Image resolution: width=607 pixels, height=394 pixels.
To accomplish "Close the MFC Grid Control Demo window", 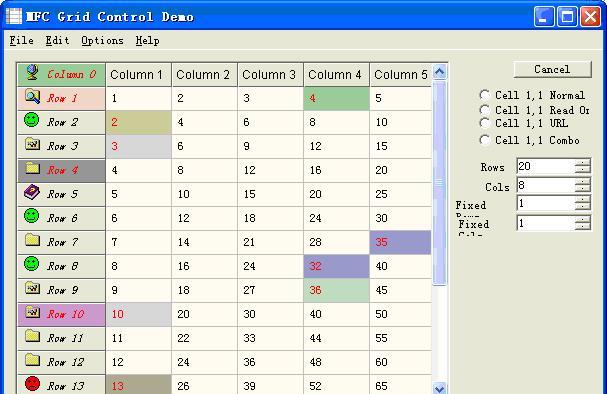I will pos(590,17).
